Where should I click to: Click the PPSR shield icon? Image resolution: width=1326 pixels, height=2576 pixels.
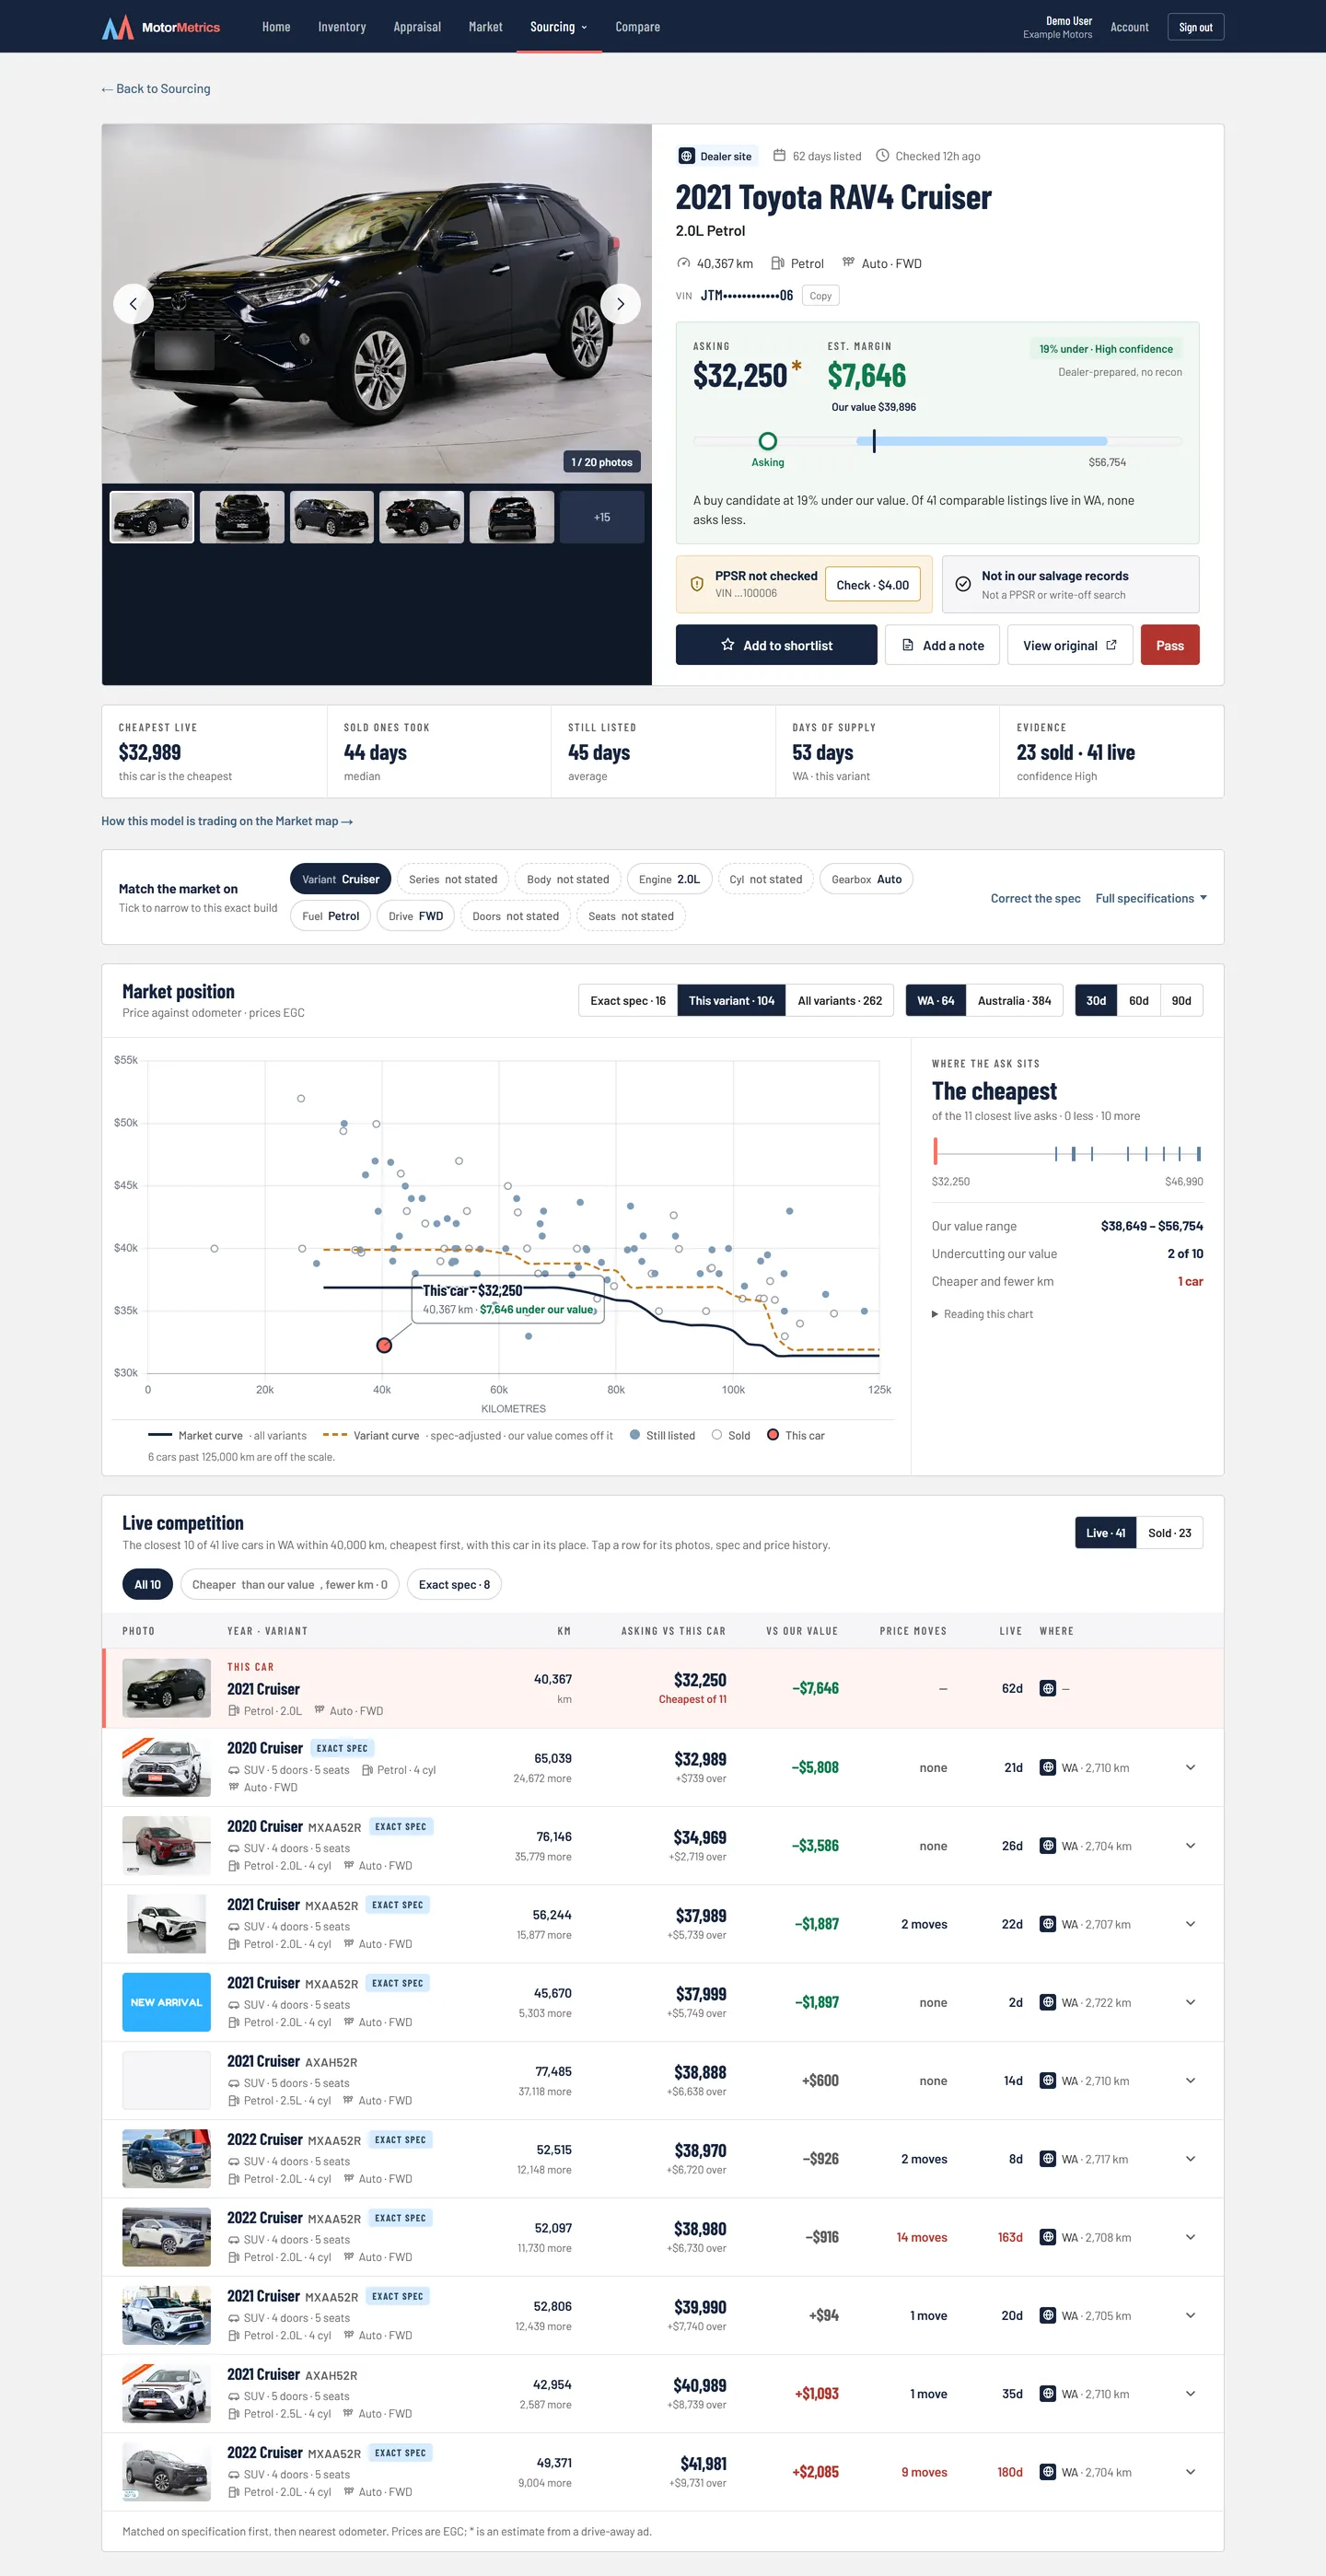point(697,584)
